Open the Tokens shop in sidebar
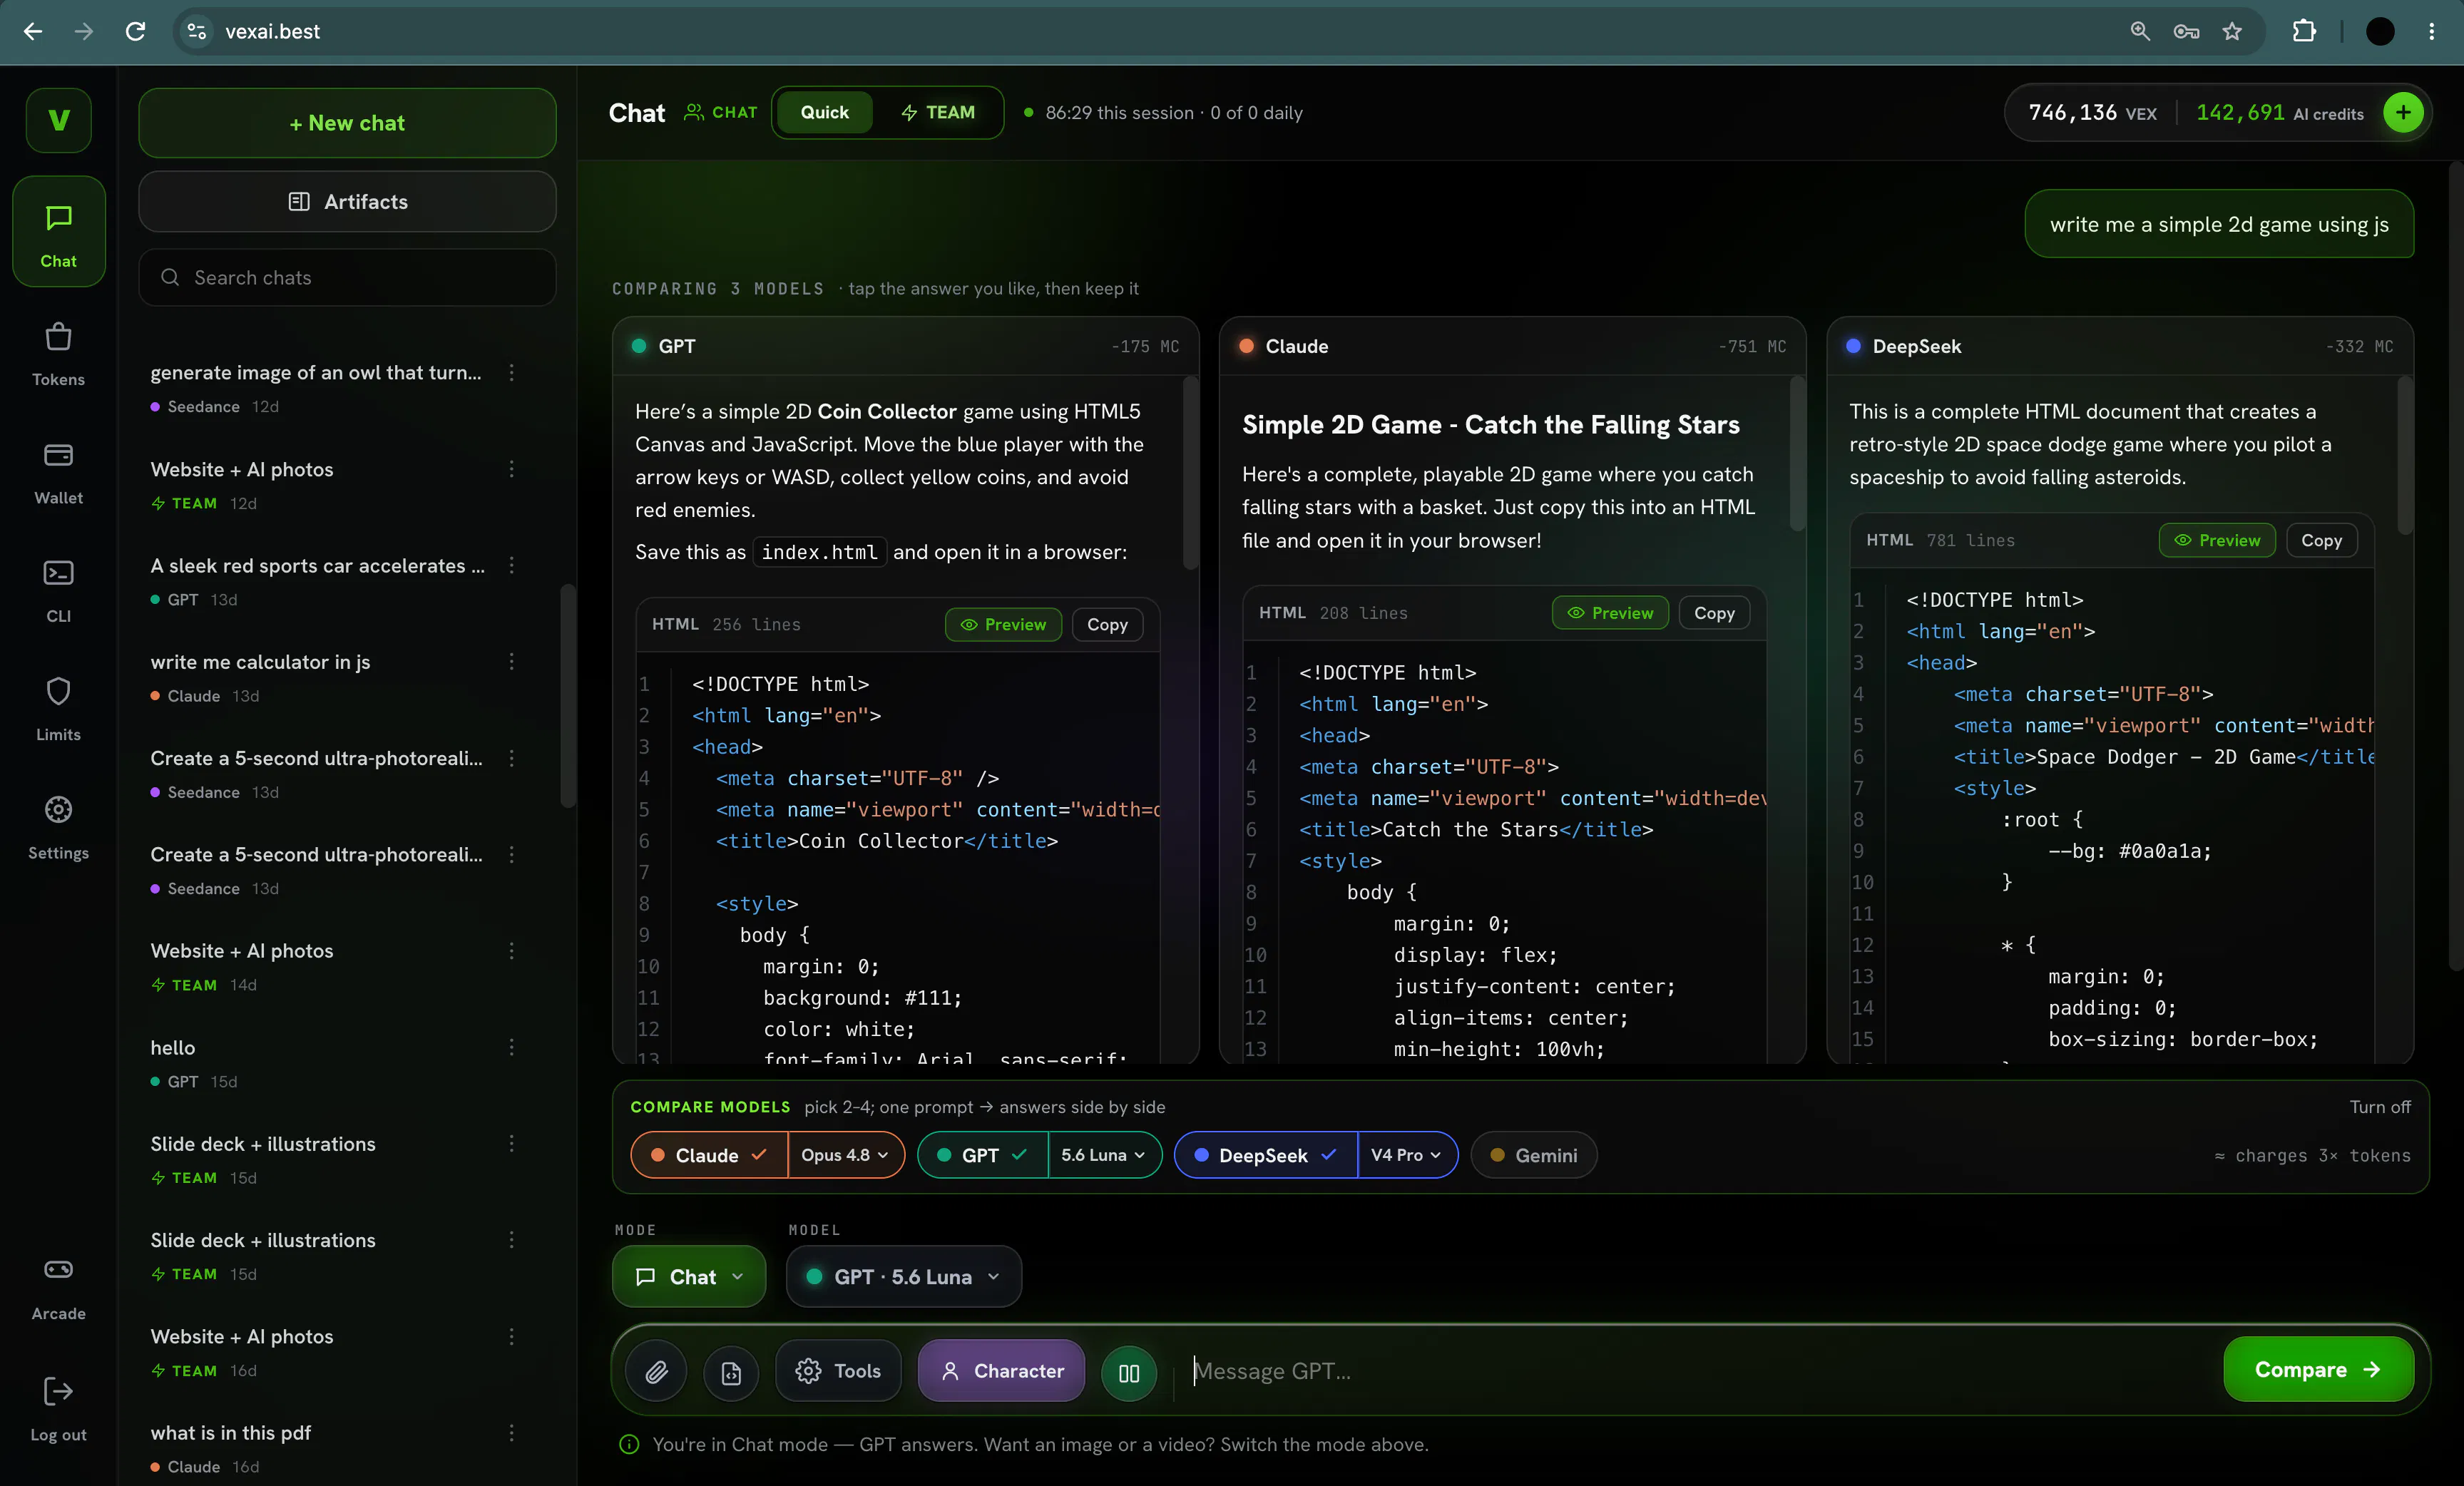 click(58, 353)
